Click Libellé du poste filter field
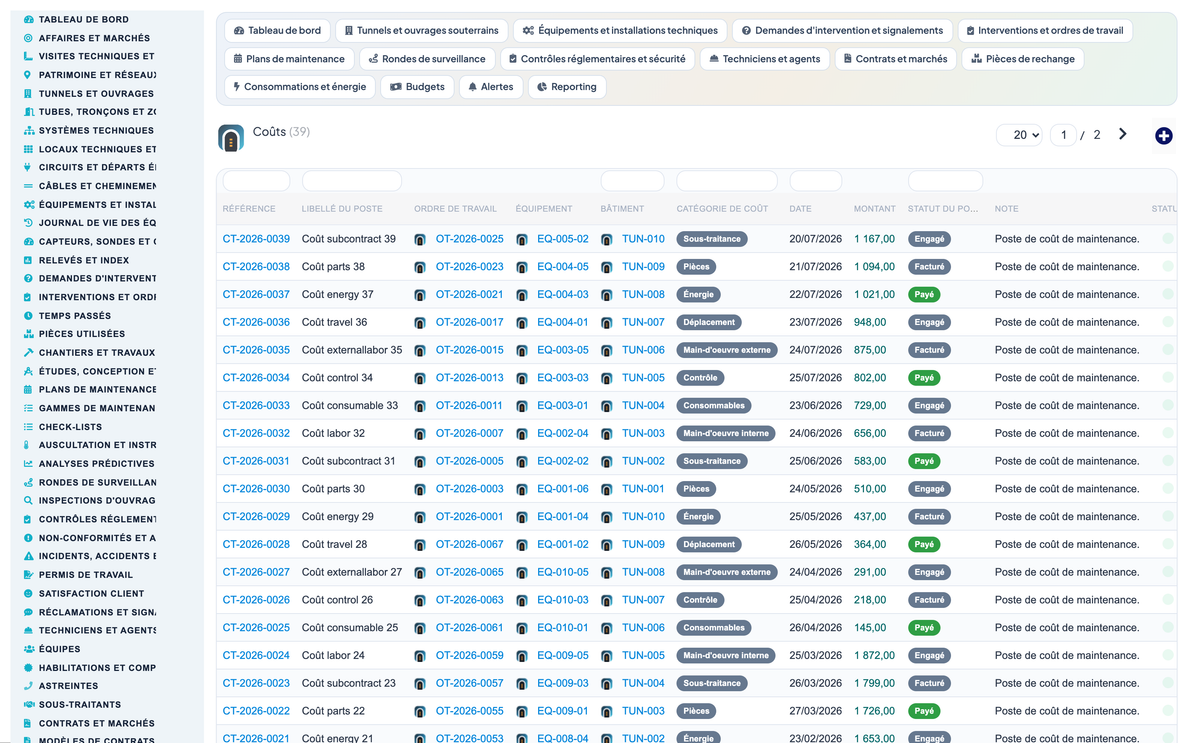 click(x=352, y=181)
